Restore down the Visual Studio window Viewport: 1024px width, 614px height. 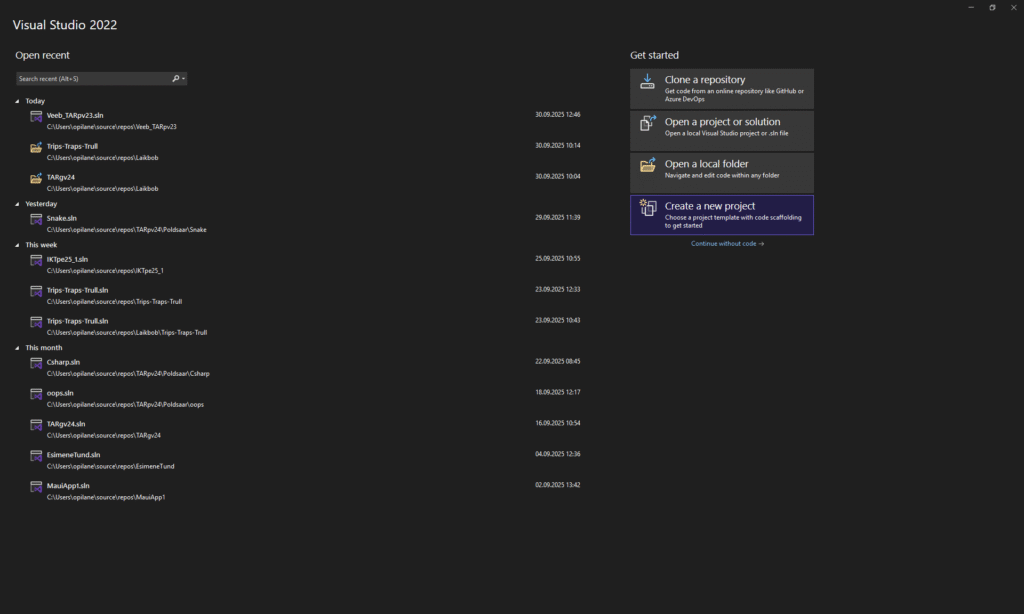pyautogui.click(x=992, y=7)
